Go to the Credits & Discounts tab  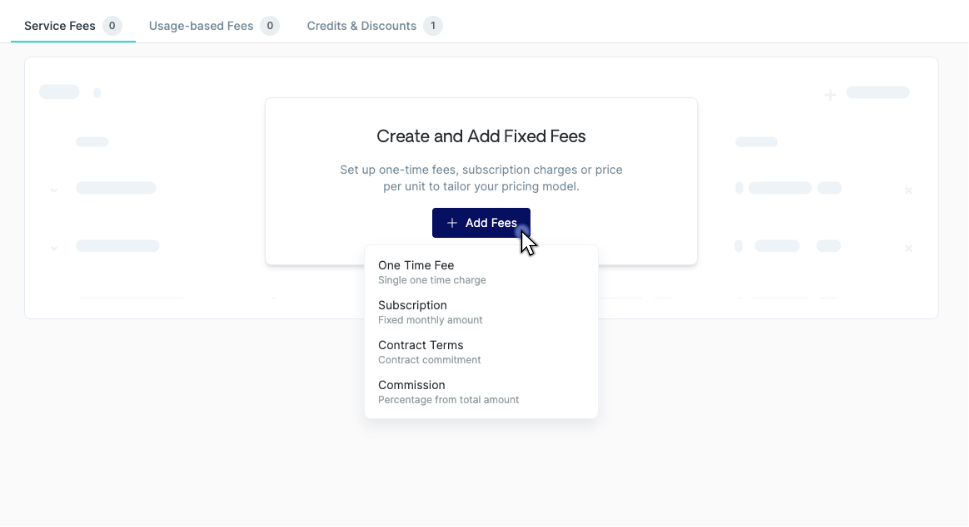(361, 26)
